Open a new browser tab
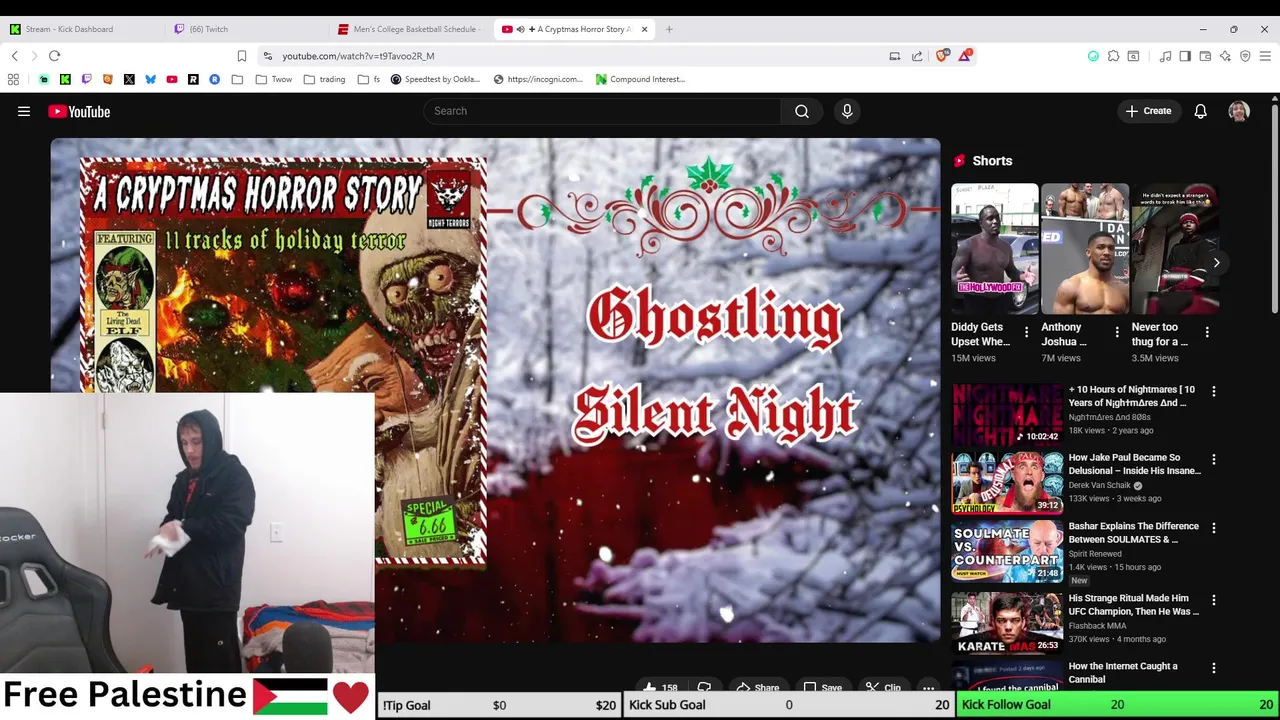The image size is (1280, 720). point(669,29)
